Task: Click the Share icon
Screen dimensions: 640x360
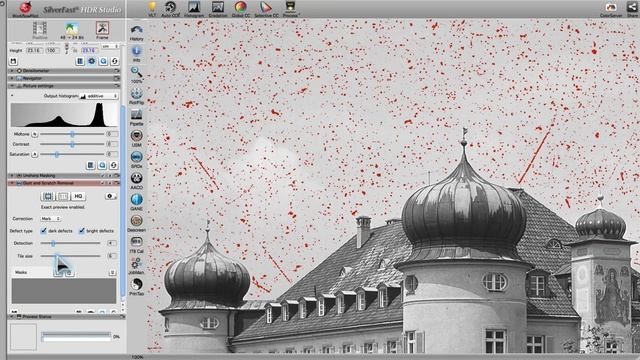Action: [x=632, y=8]
